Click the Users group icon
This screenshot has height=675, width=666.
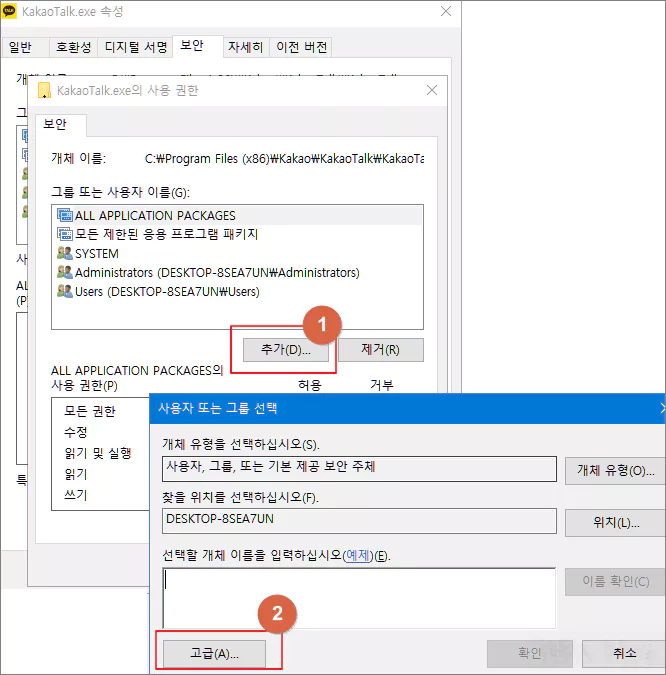(65, 291)
